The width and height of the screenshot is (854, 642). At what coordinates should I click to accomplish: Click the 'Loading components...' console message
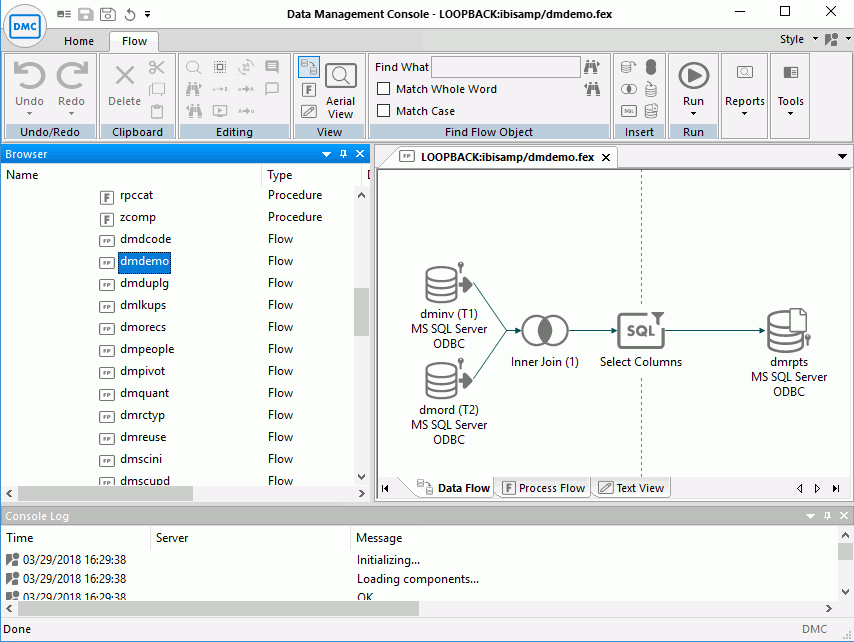(x=418, y=579)
